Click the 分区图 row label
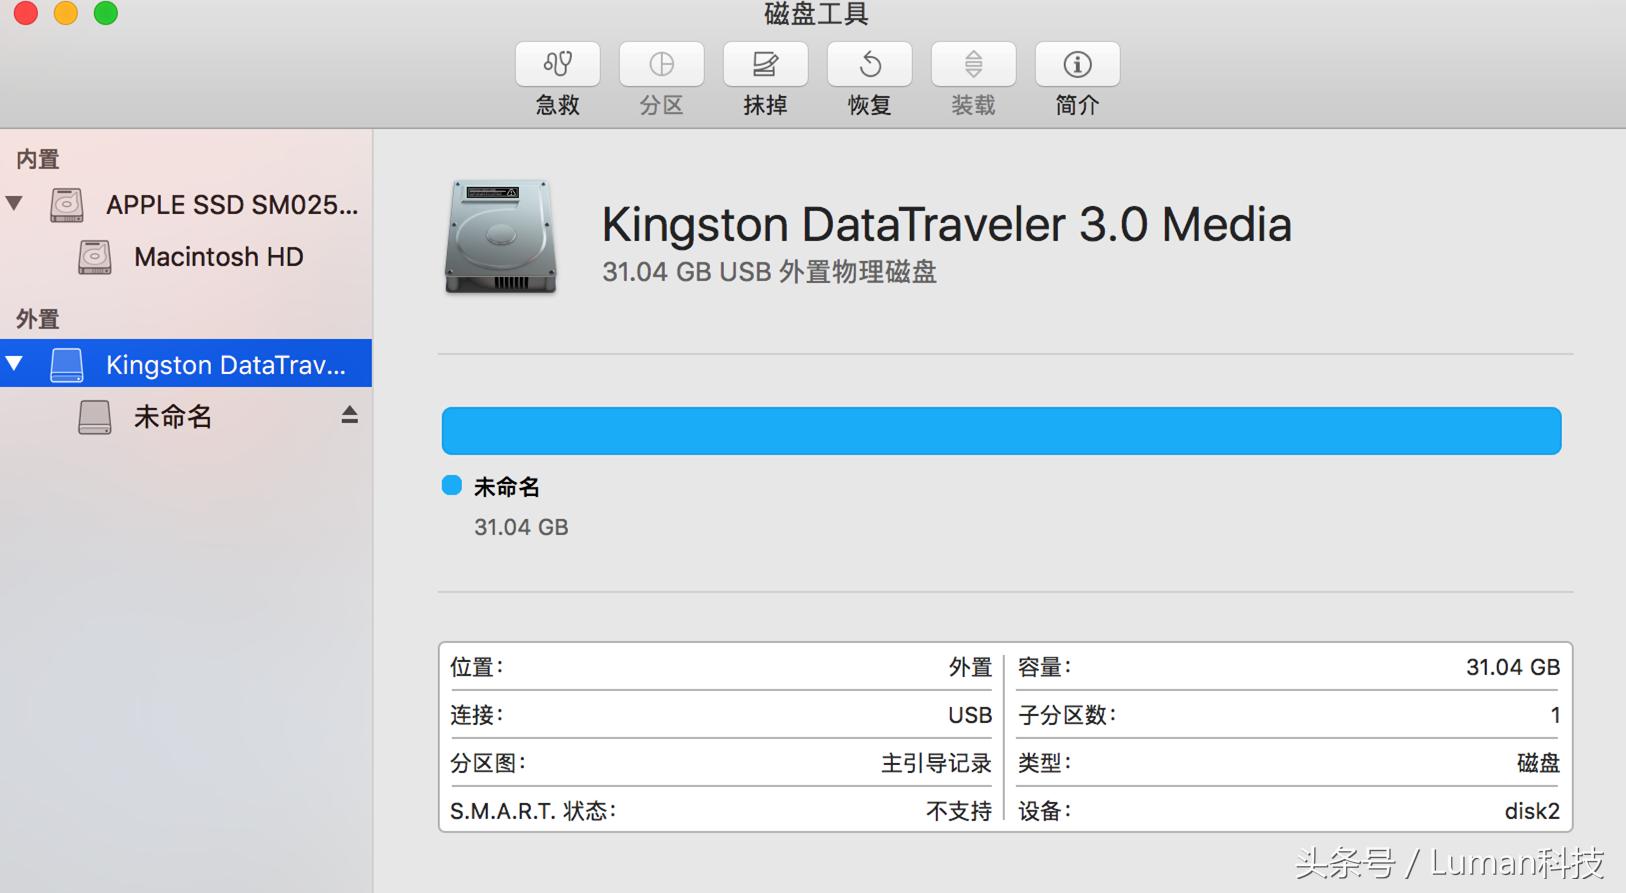The width and height of the screenshot is (1626, 893). pos(488,763)
